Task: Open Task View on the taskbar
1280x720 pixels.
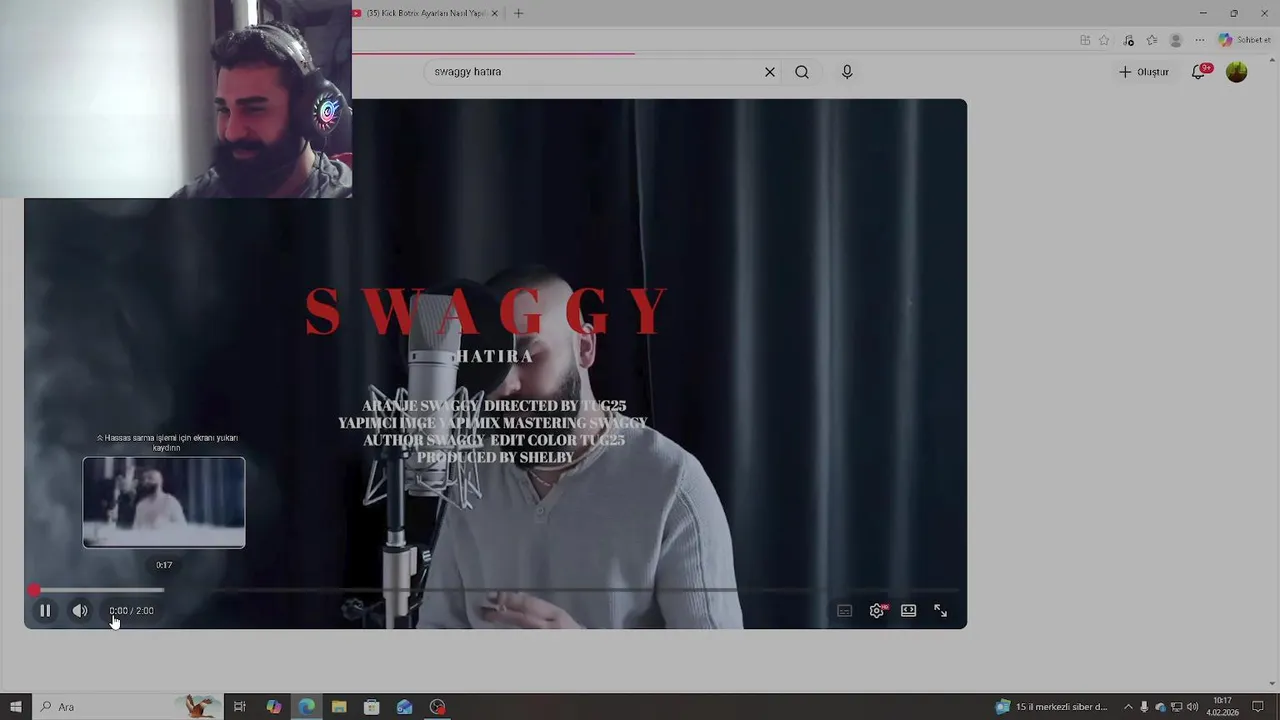Action: click(240, 707)
